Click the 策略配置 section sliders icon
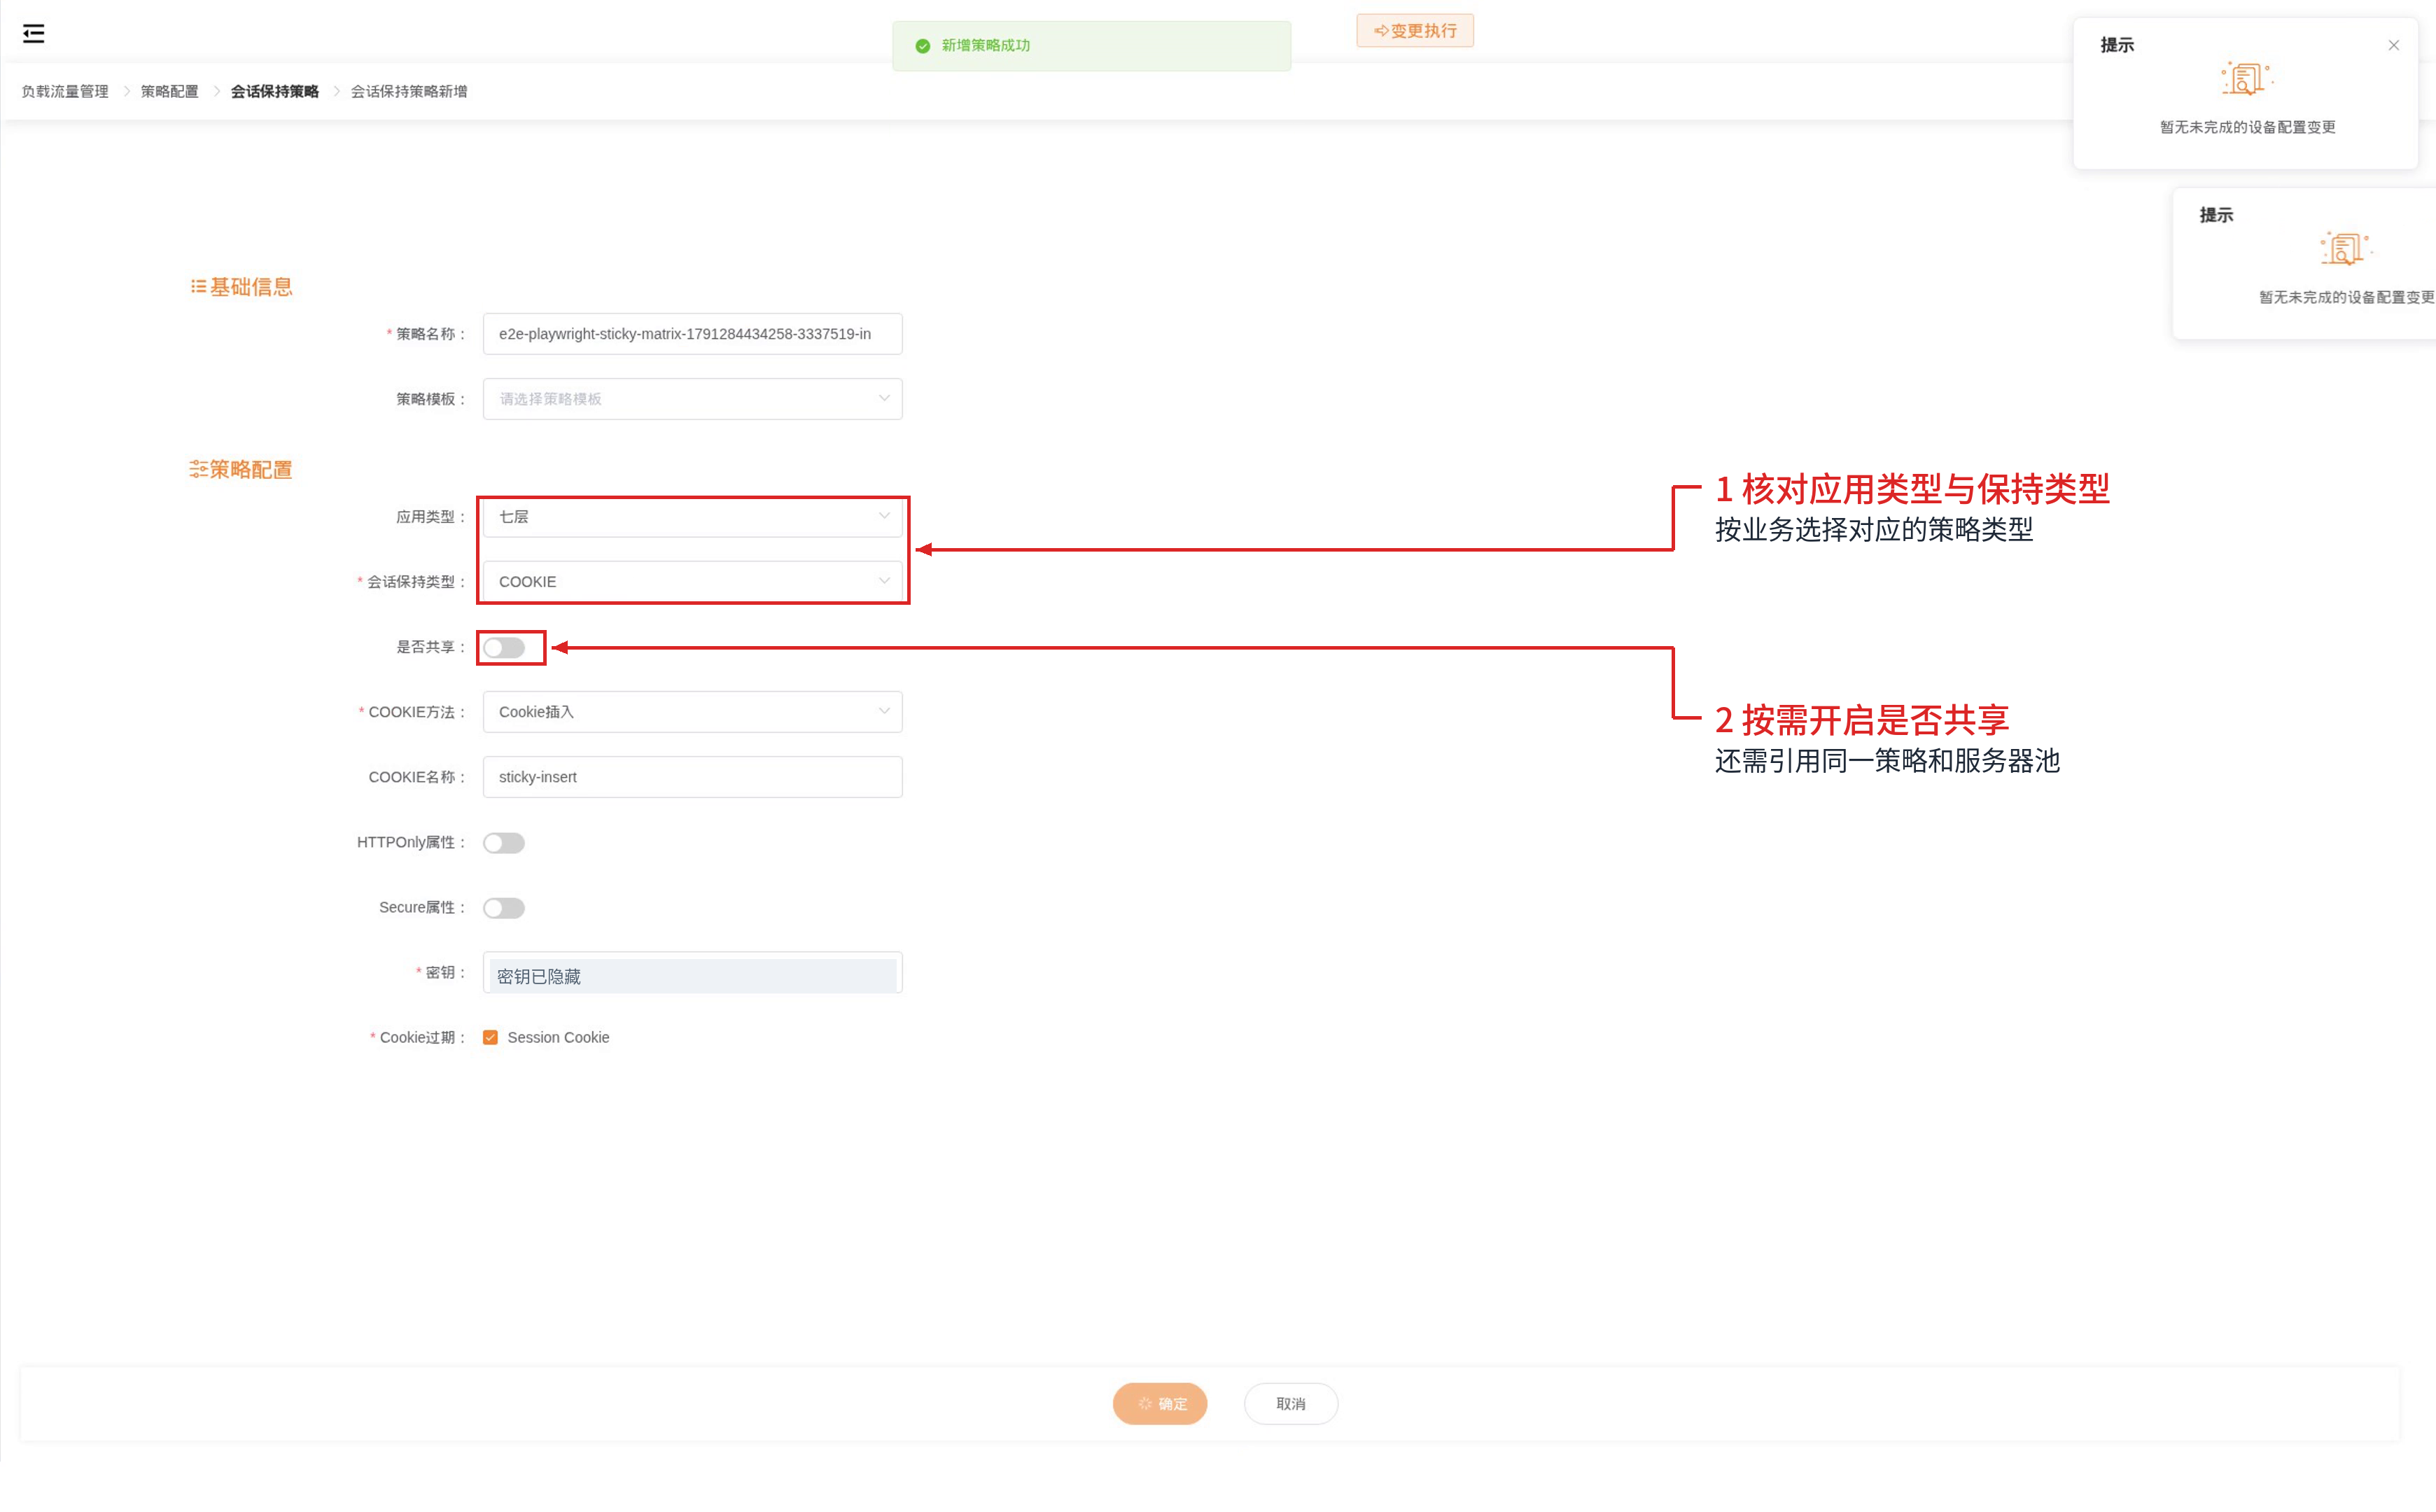Viewport: 2436px width, 1512px height. (198, 469)
